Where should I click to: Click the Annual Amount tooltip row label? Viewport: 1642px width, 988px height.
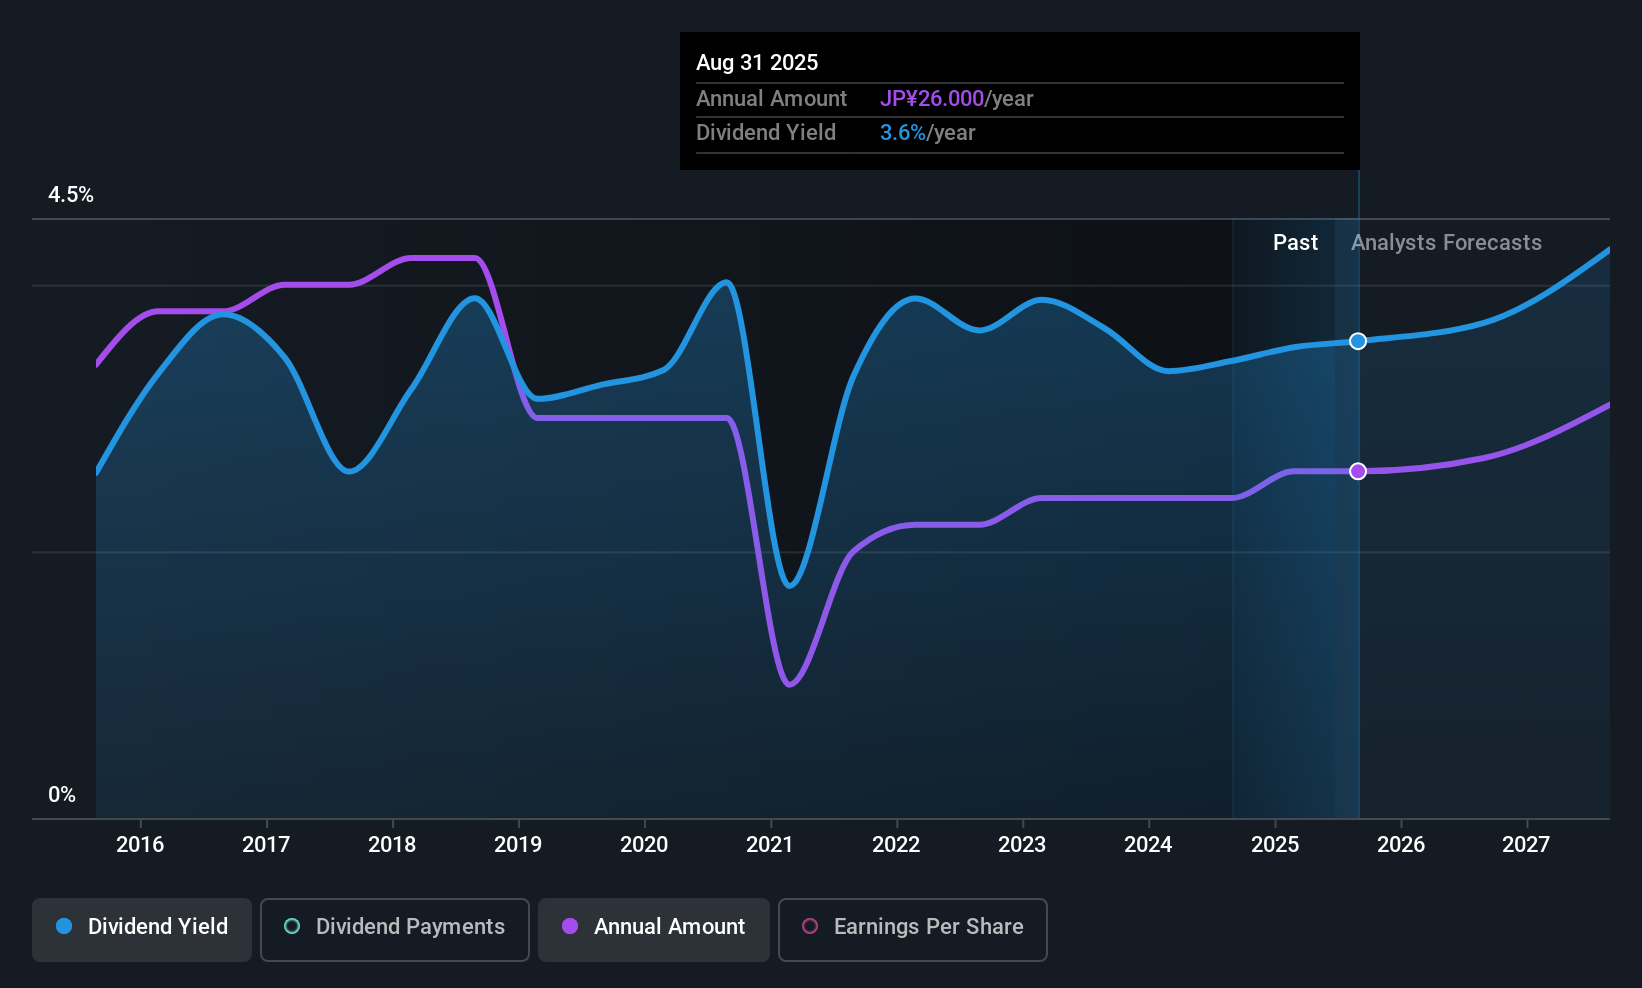click(x=771, y=99)
